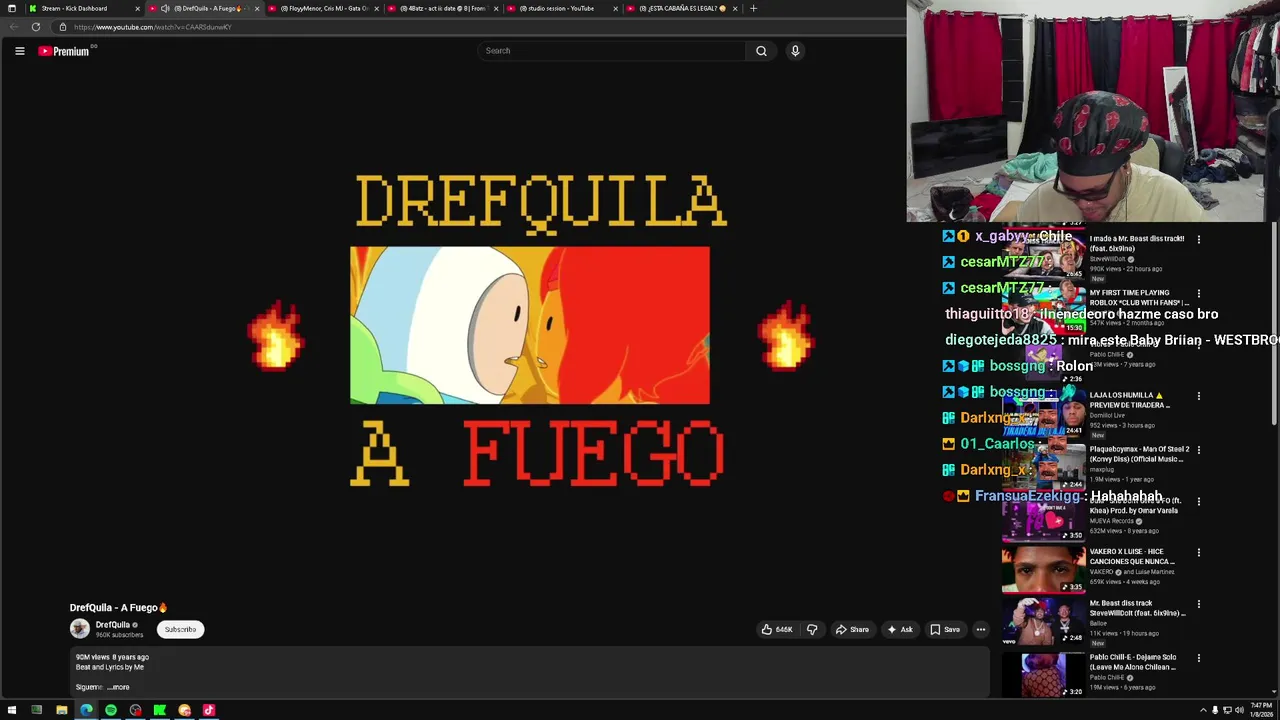1280x720 pixels.
Task: Open Pablo Chill-E - Dejame Solo title
Action: tap(1135, 662)
